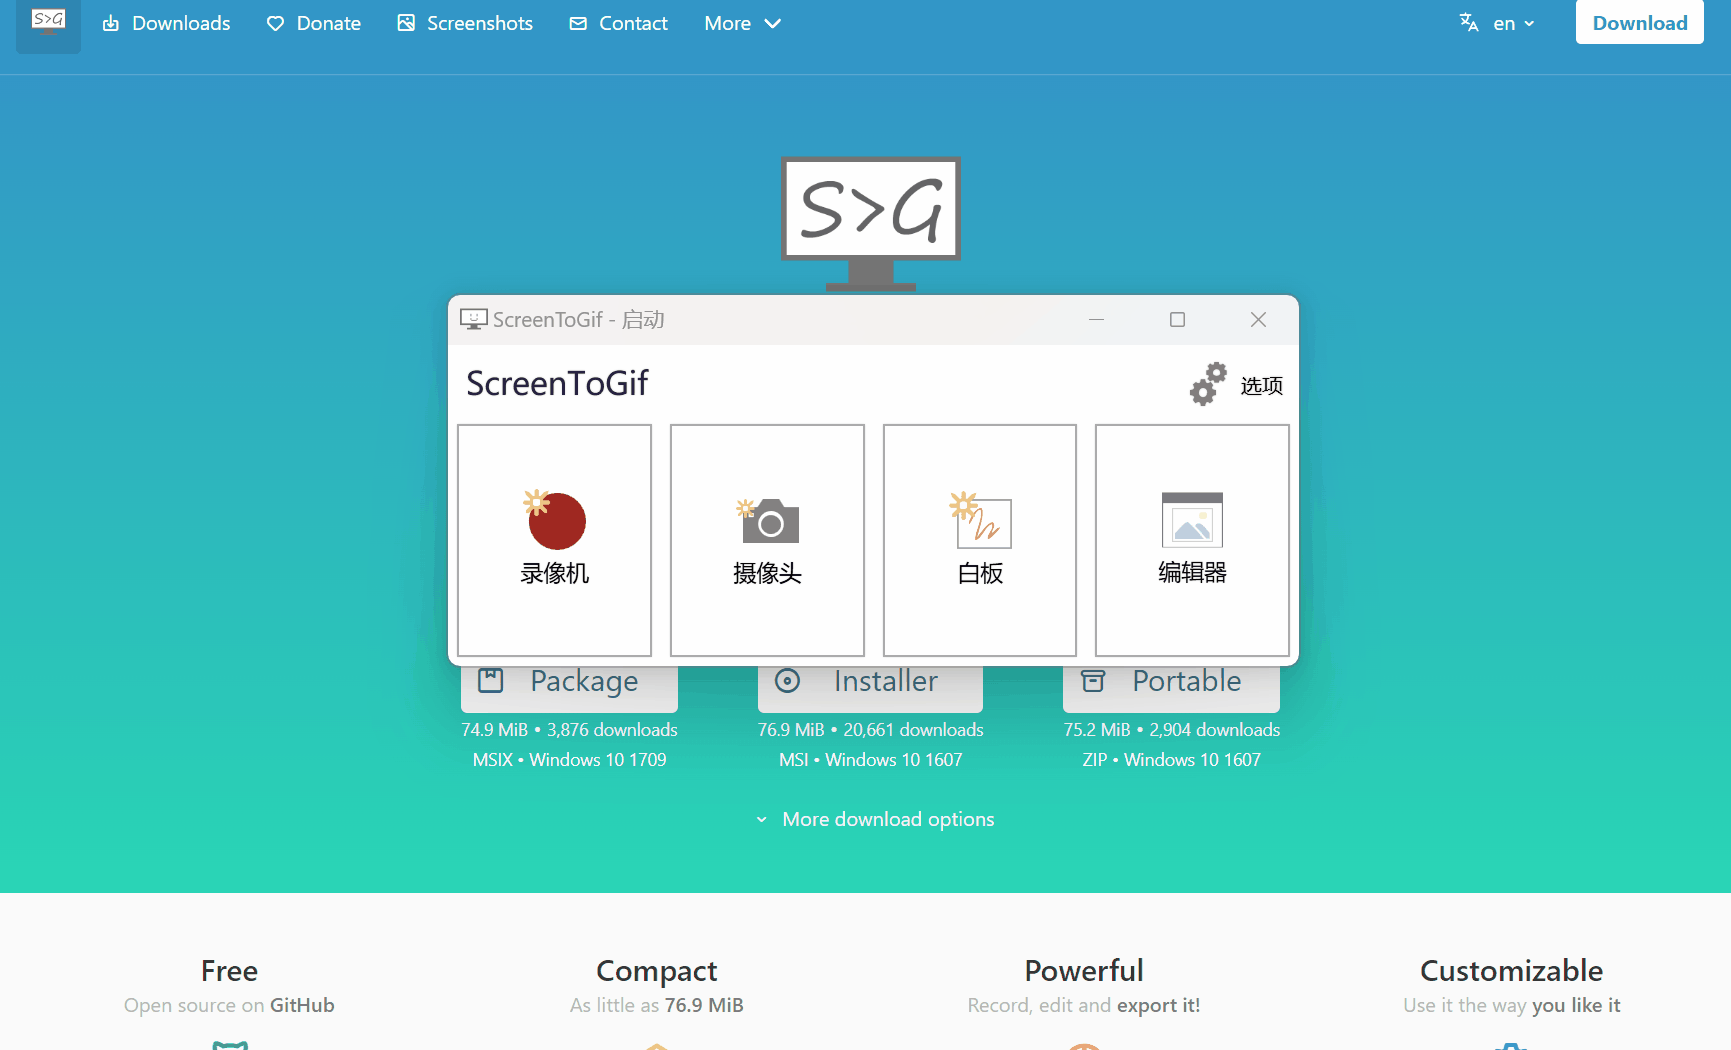Screen dimensions: 1731x1050
Task: Click the 76.9 MiB Compact text
Action: click(704, 1005)
